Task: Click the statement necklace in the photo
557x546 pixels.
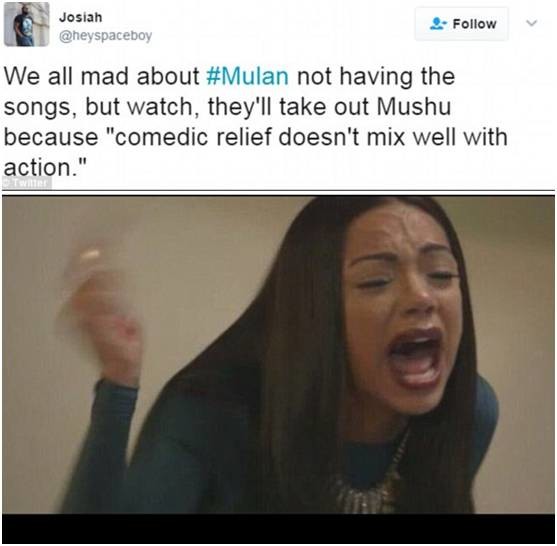Action: point(371,480)
